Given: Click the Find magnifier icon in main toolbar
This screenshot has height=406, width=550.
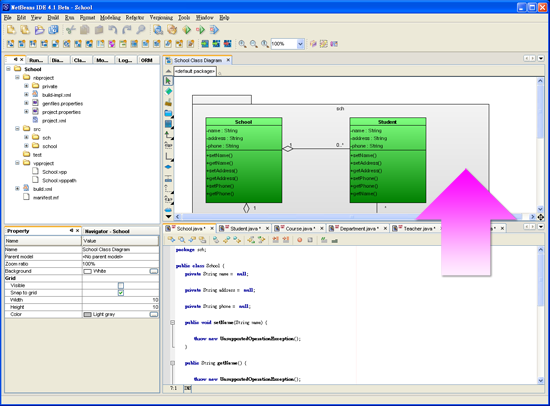Looking at the screenshot, I should point(141,30).
